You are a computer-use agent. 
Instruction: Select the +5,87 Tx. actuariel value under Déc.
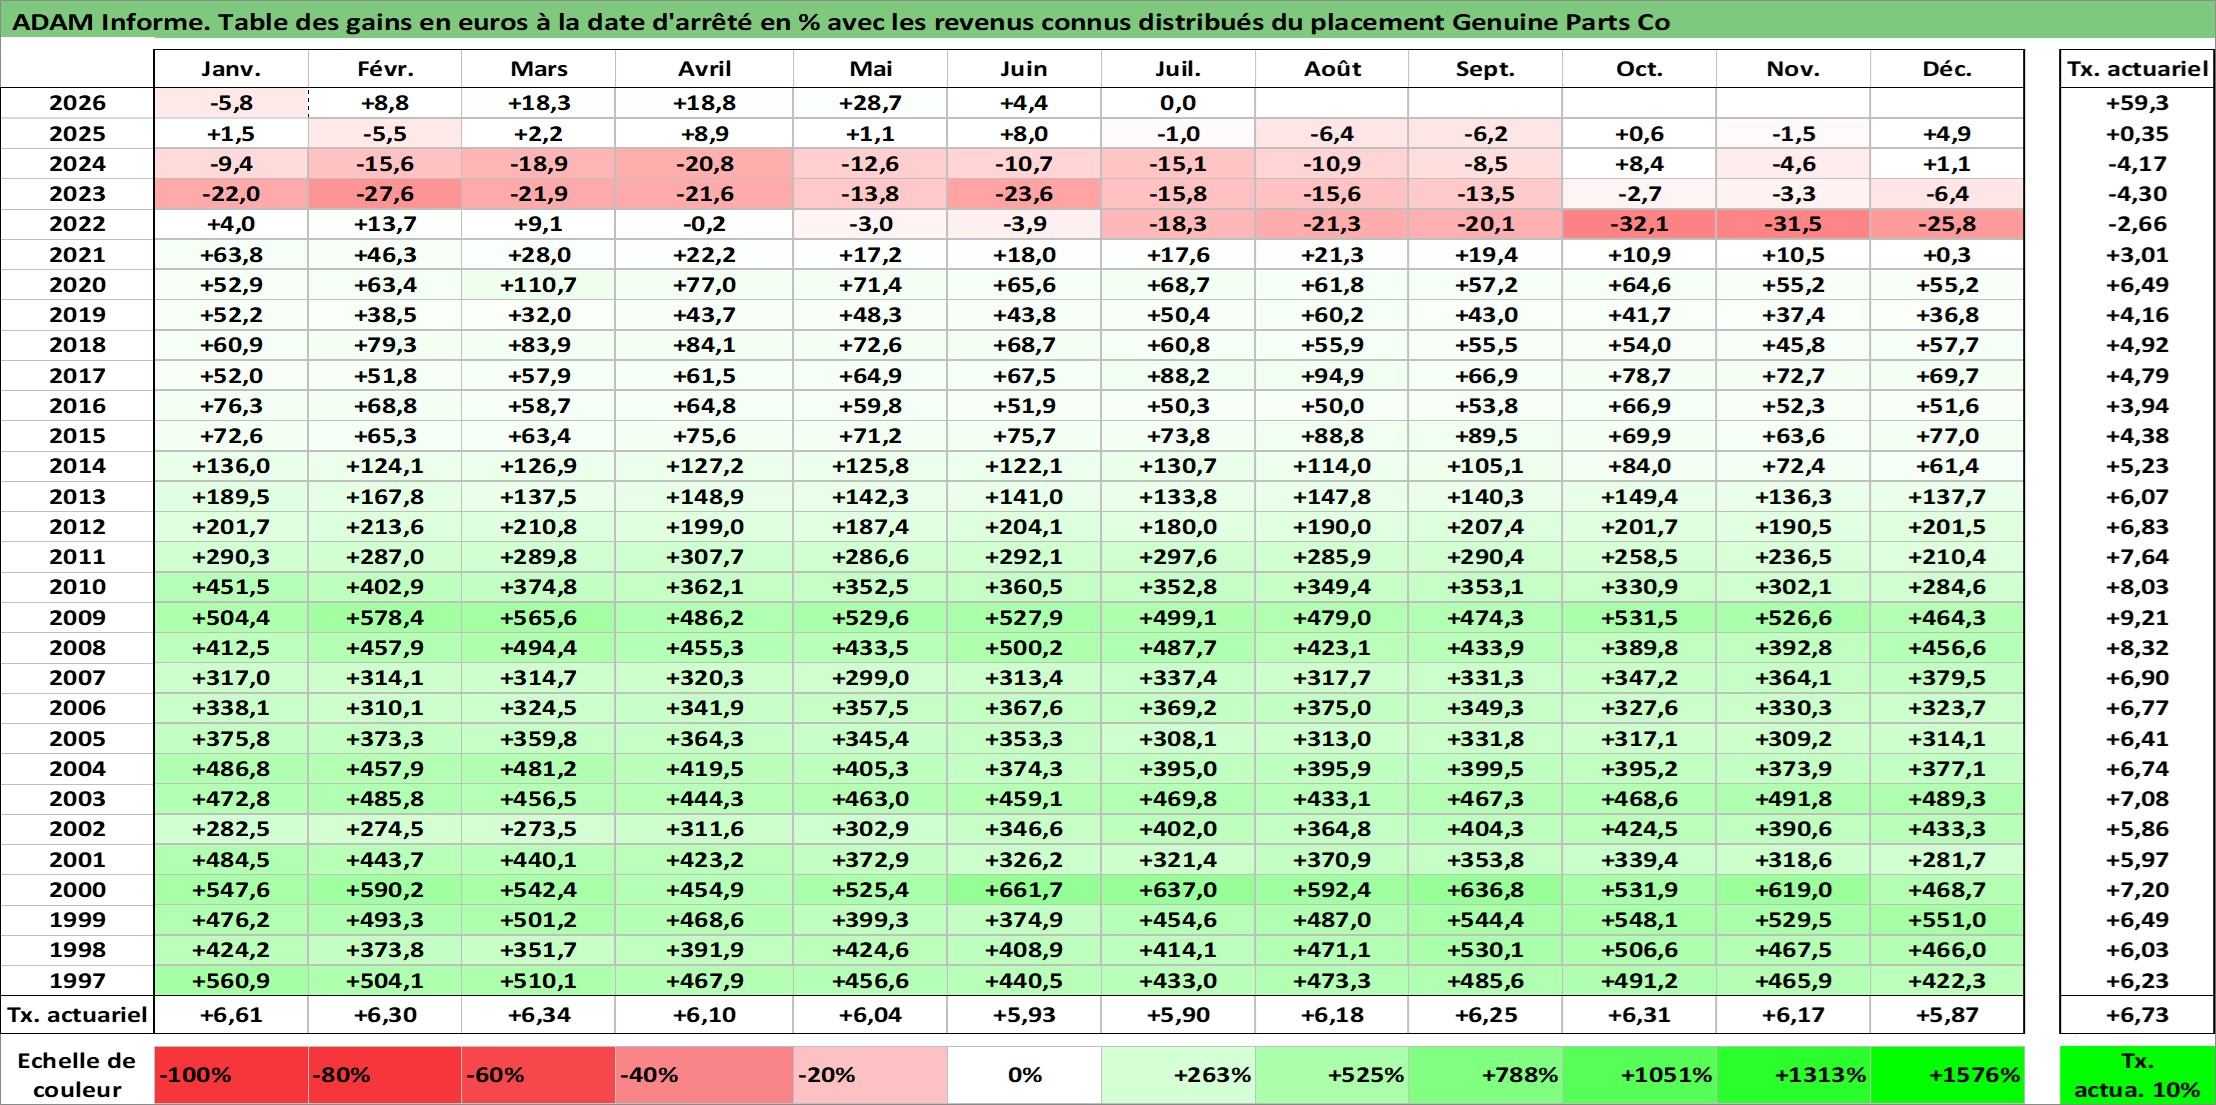pos(1947,1015)
